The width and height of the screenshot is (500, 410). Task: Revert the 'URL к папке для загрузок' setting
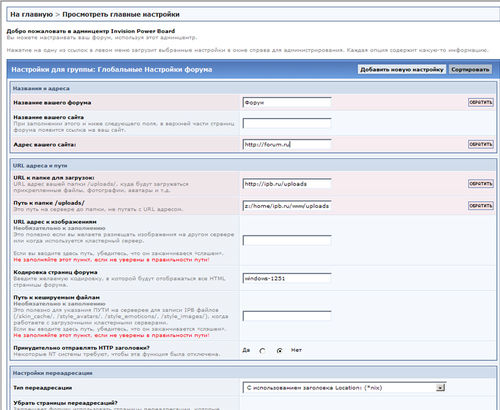481,184
